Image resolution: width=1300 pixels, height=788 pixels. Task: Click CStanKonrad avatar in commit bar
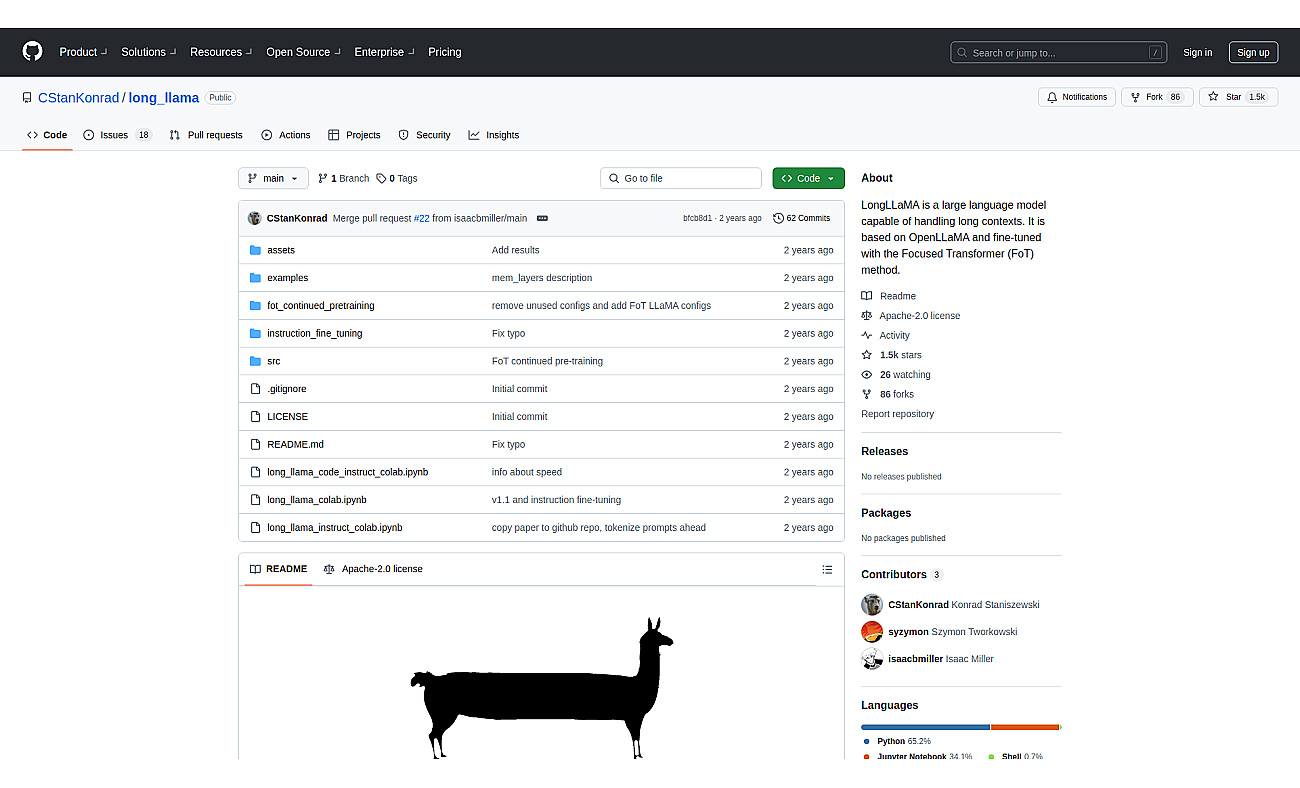255,218
